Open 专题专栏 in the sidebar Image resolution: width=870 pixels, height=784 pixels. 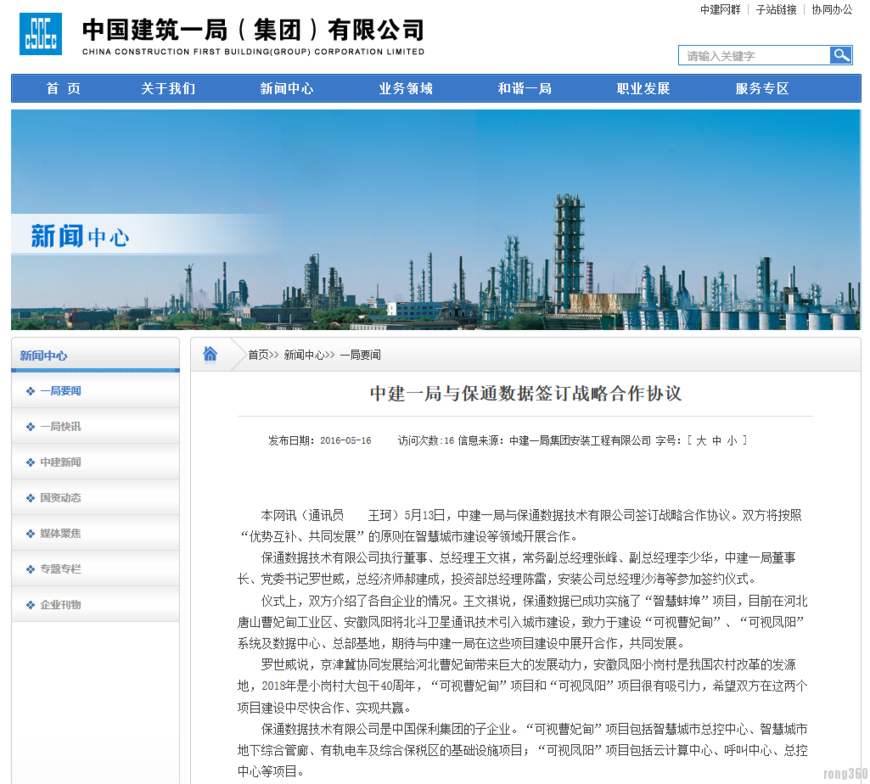pyautogui.click(x=60, y=569)
